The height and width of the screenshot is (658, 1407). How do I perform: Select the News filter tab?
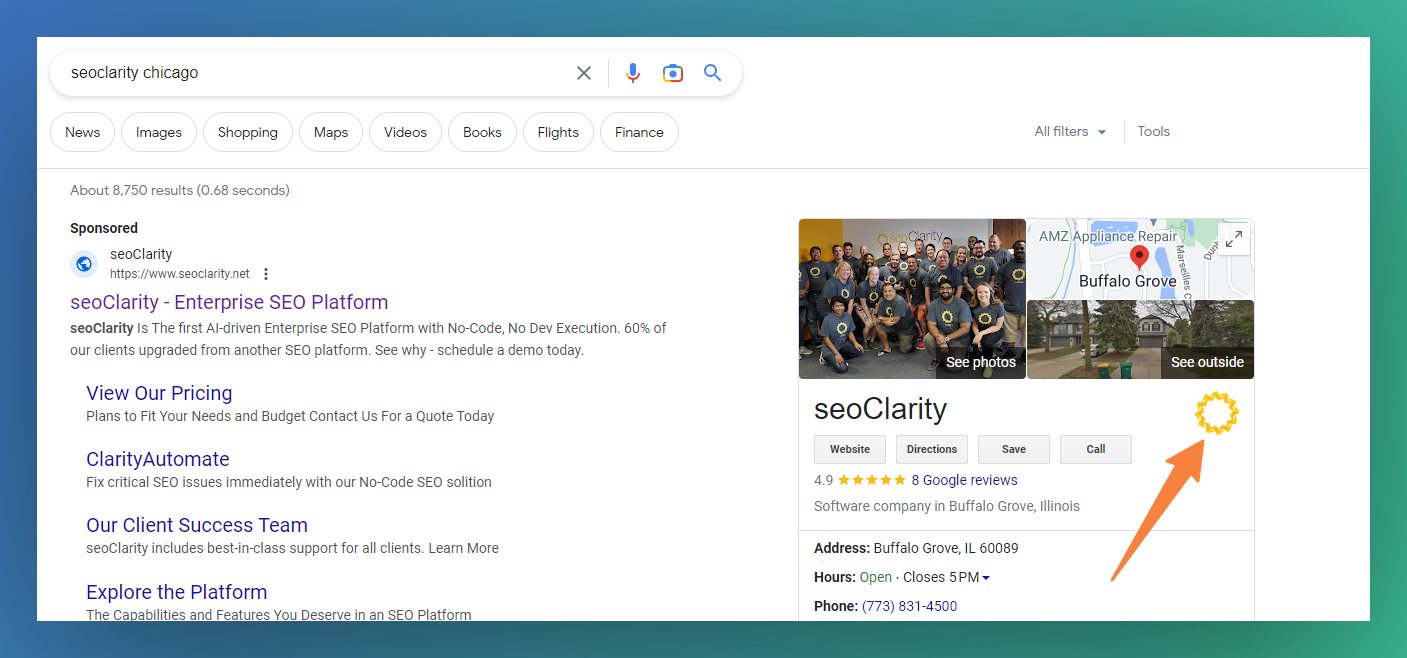[x=82, y=132]
